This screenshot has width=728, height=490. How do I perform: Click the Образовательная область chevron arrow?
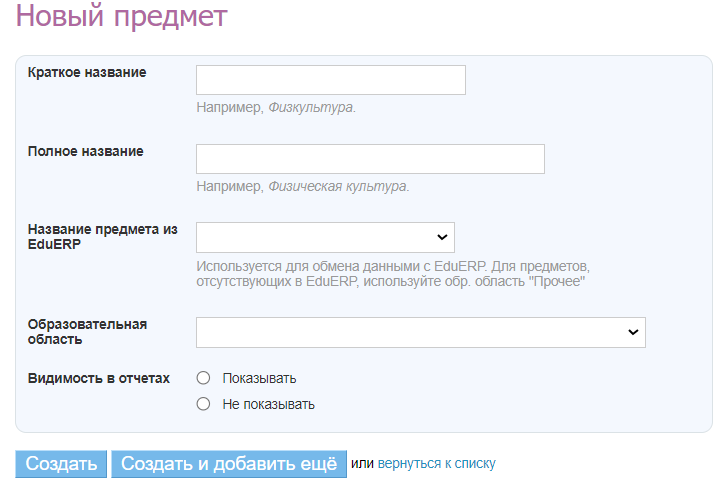click(x=632, y=332)
